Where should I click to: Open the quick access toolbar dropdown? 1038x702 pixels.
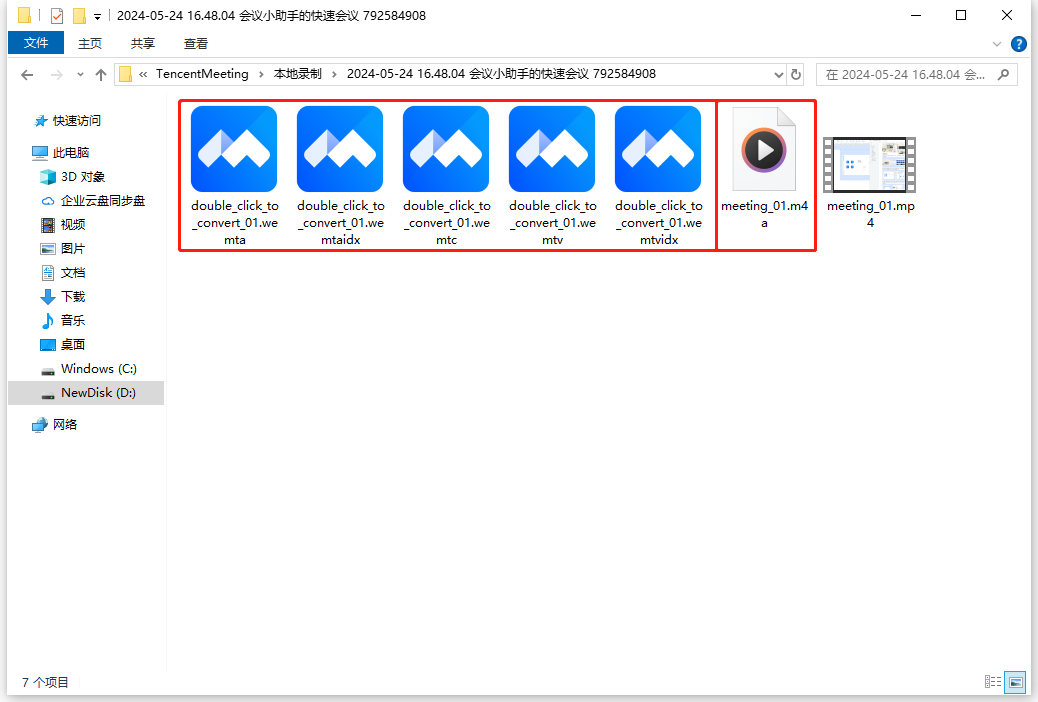[97, 16]
